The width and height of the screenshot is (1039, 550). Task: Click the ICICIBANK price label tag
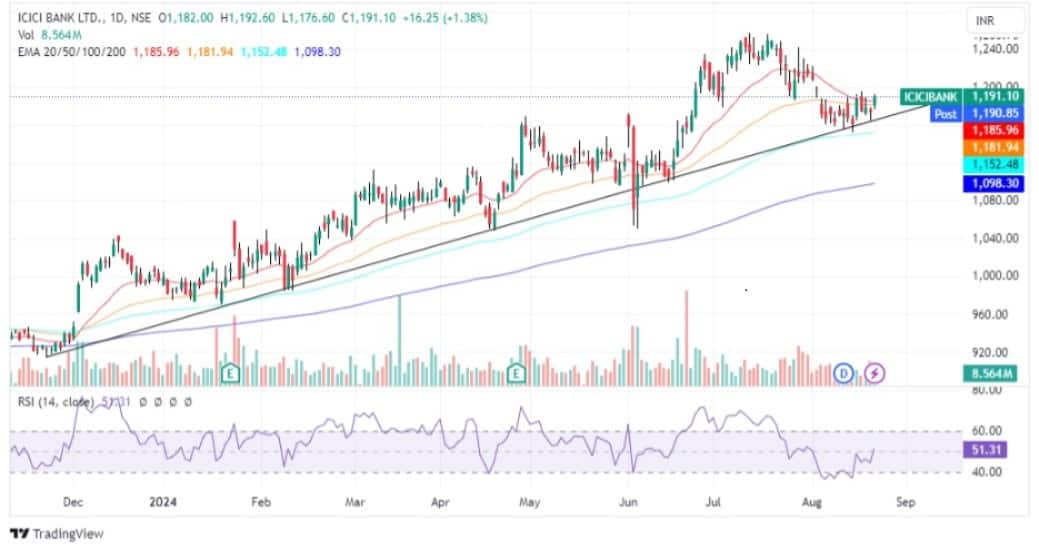[x=931, y=97]
